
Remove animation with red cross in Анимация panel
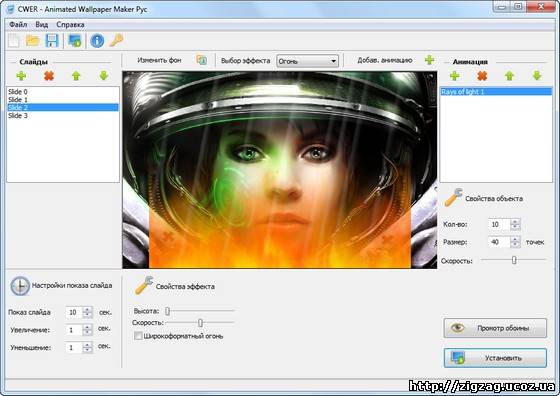482,76
